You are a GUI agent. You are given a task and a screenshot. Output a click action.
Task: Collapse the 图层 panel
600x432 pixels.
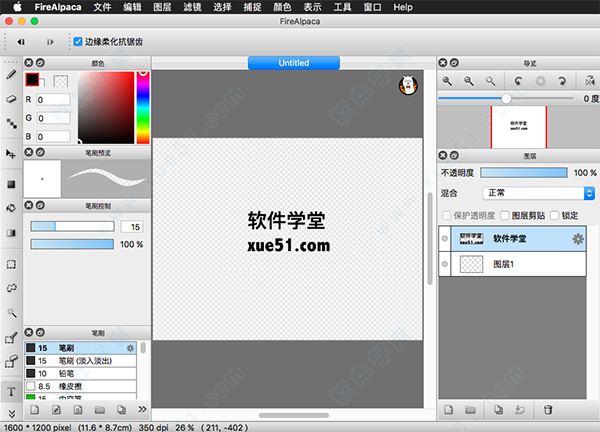(x=454, y=155)
